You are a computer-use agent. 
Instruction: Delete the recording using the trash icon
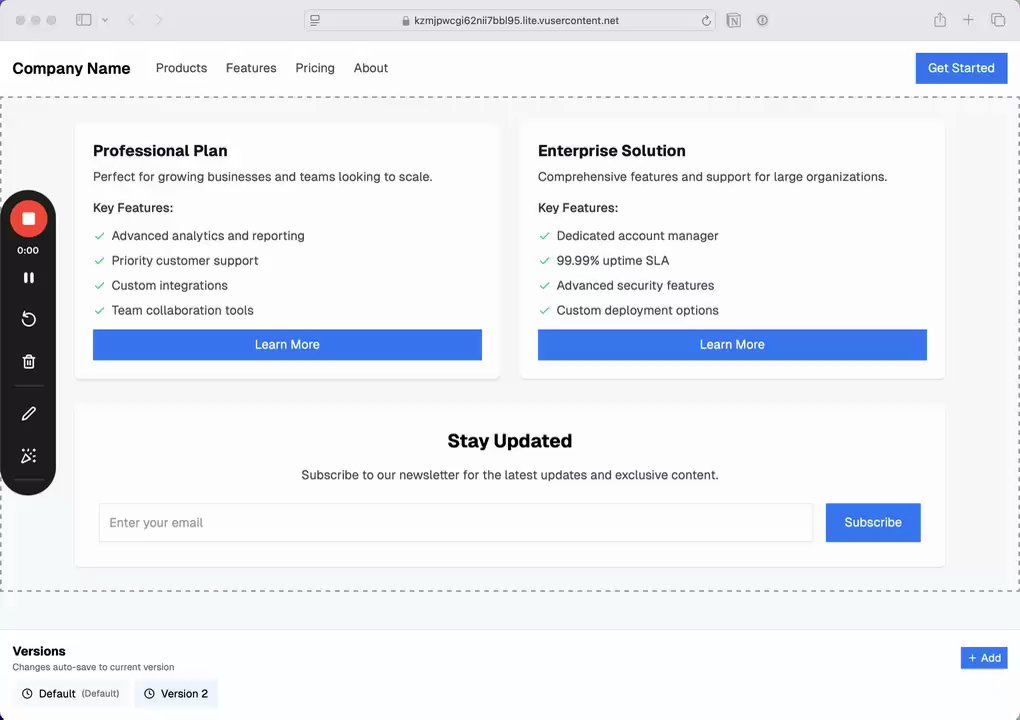(28, 362)
